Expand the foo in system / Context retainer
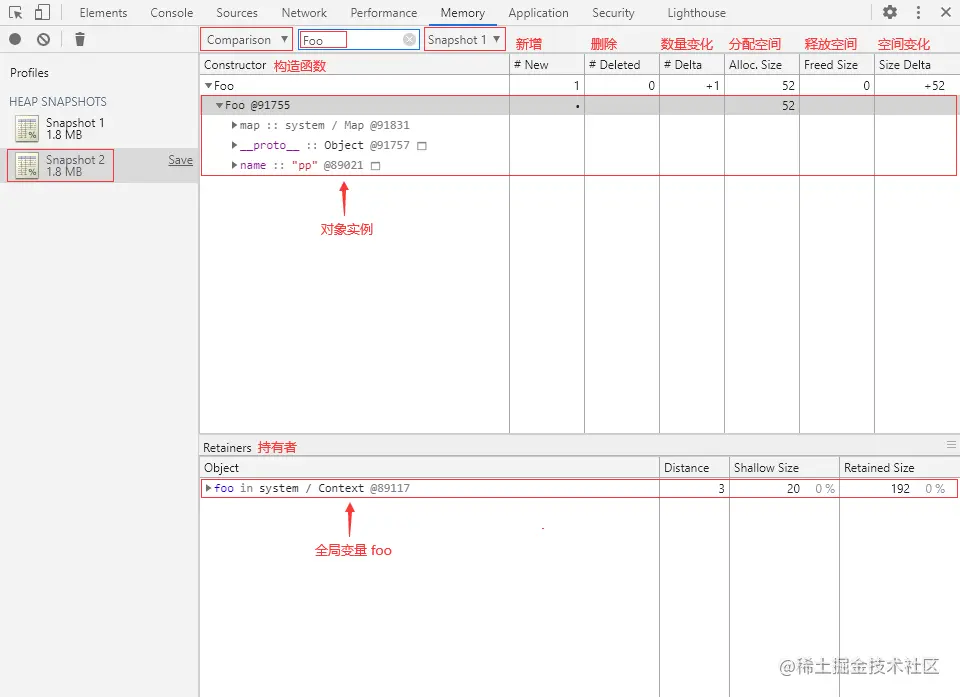This screenshot has width=960, height=697. click(x=208, y=488)
